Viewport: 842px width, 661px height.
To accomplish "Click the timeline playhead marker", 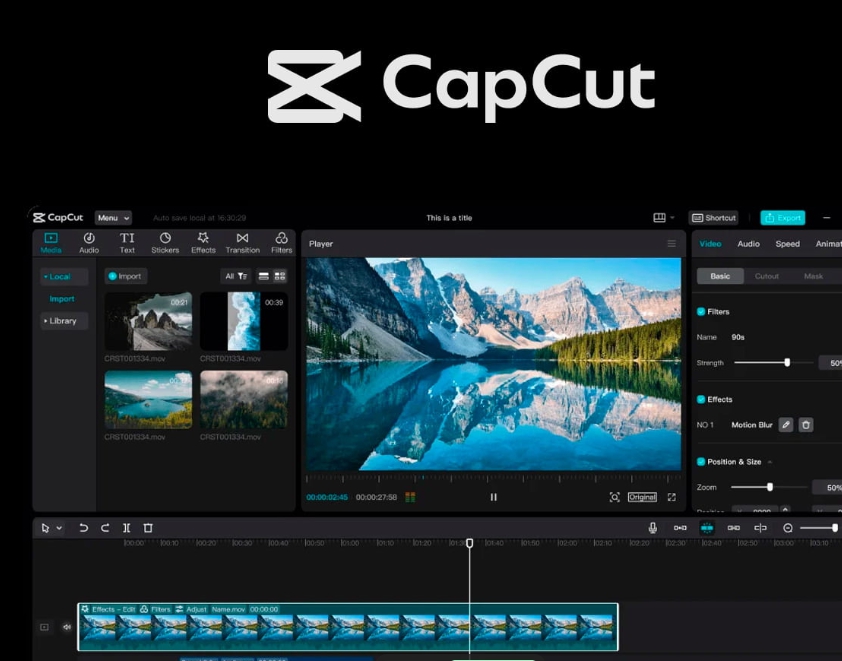I will (x=469, y=543).
